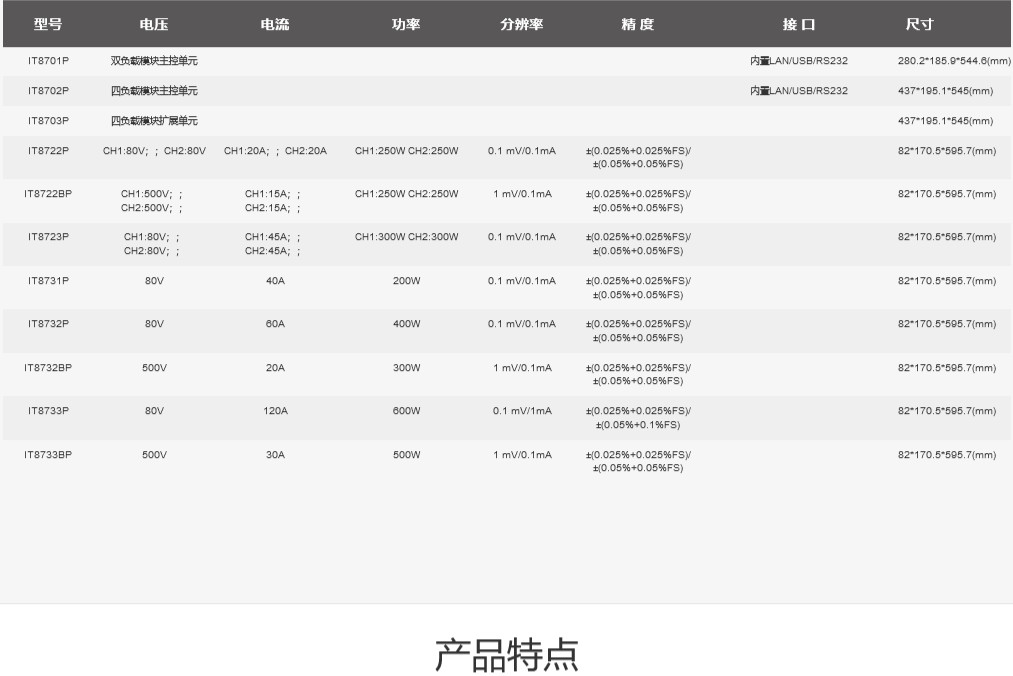Image resolution: width=1013 pixels, height=676 pixels.
Task: Click the 精度 column header
Action: tap(637, 25)
